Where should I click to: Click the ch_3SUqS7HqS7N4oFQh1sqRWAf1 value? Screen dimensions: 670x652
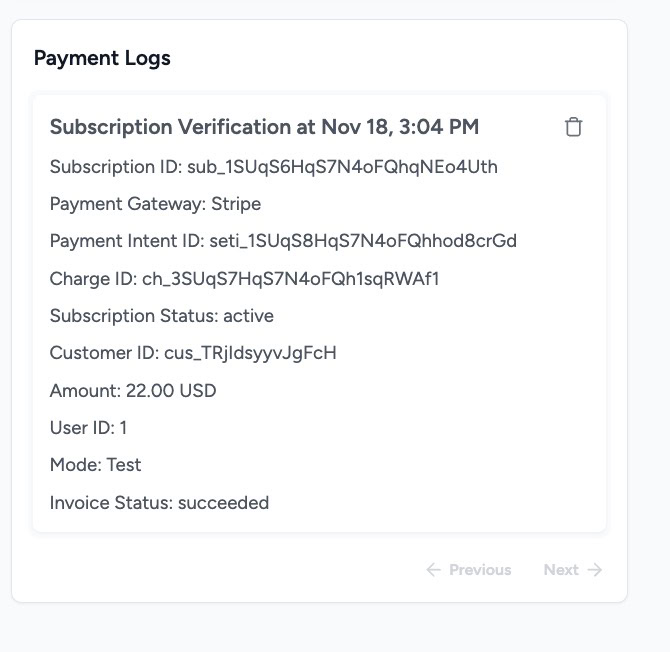point(290,279)
